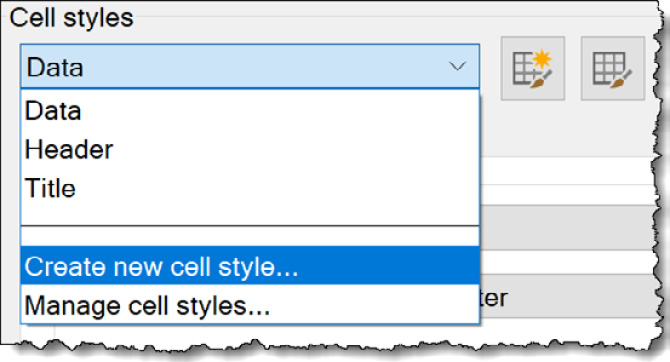Click the grid in the new cell style icon
Image resolution: width=670 pixels, height=362 pixels.
click(x=523, y=68)
